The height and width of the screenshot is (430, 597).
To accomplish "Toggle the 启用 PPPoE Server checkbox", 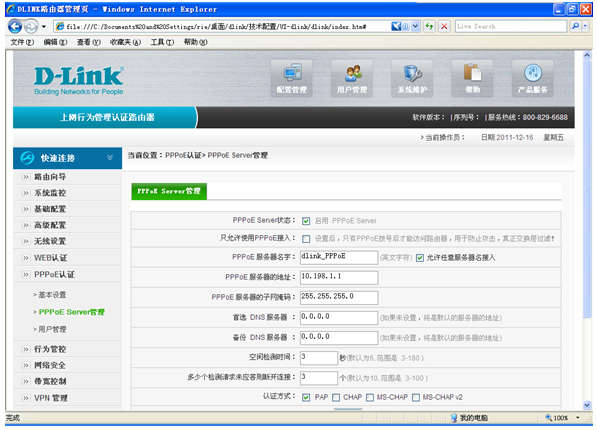I will (306, 221).
